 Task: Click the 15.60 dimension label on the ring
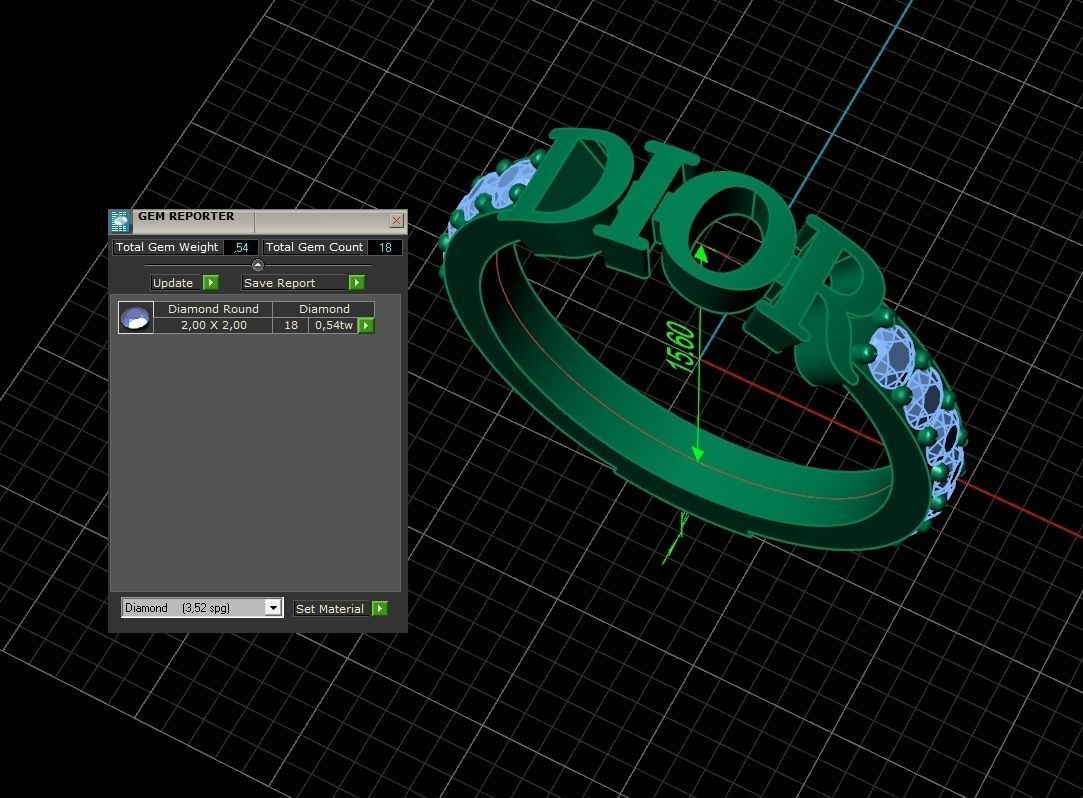coord(680,348)
